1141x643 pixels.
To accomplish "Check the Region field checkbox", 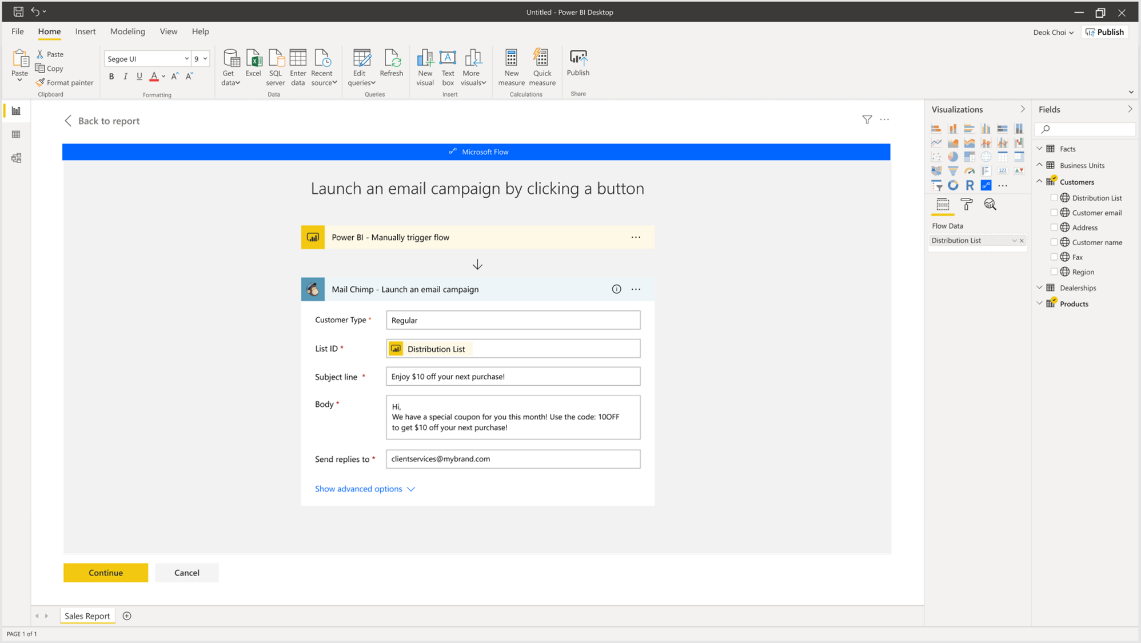I will pos(1053,272).
